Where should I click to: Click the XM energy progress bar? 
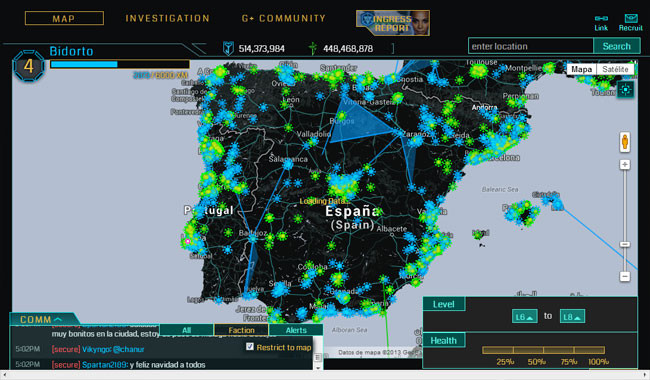(x=120, y=64)
